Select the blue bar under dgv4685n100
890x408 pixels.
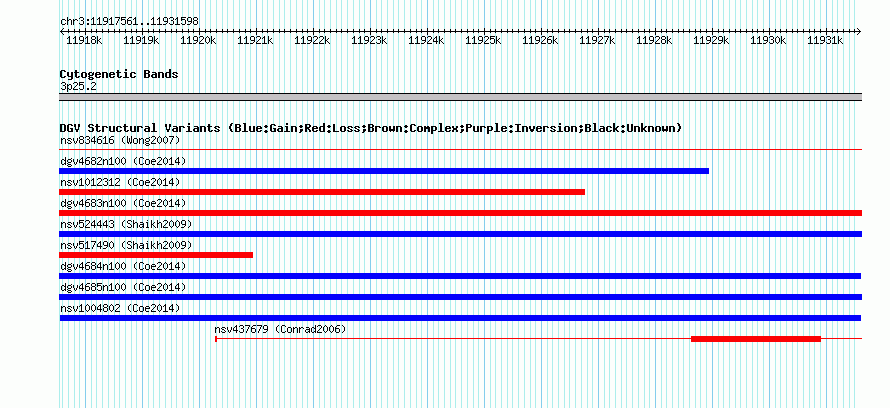[x=460, y=297]
